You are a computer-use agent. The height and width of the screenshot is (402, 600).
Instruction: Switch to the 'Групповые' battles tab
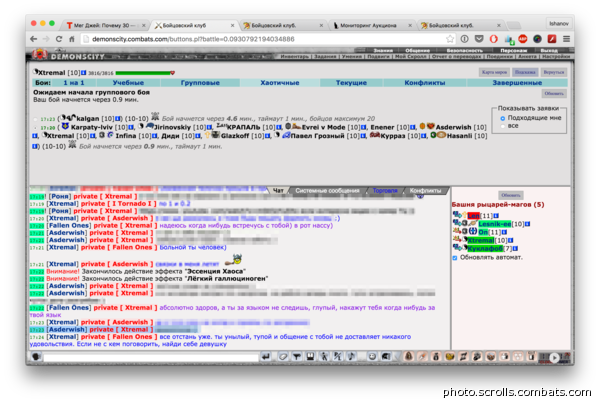click(x=200, y=83)
